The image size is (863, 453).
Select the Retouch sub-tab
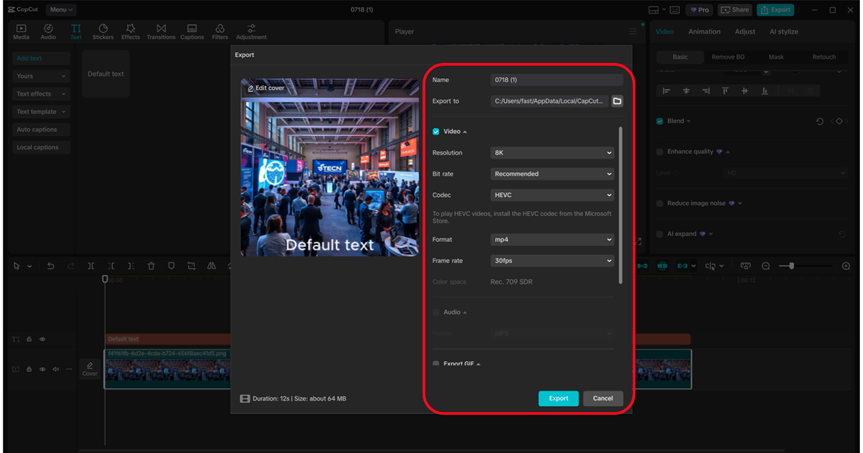pos(824,57)
